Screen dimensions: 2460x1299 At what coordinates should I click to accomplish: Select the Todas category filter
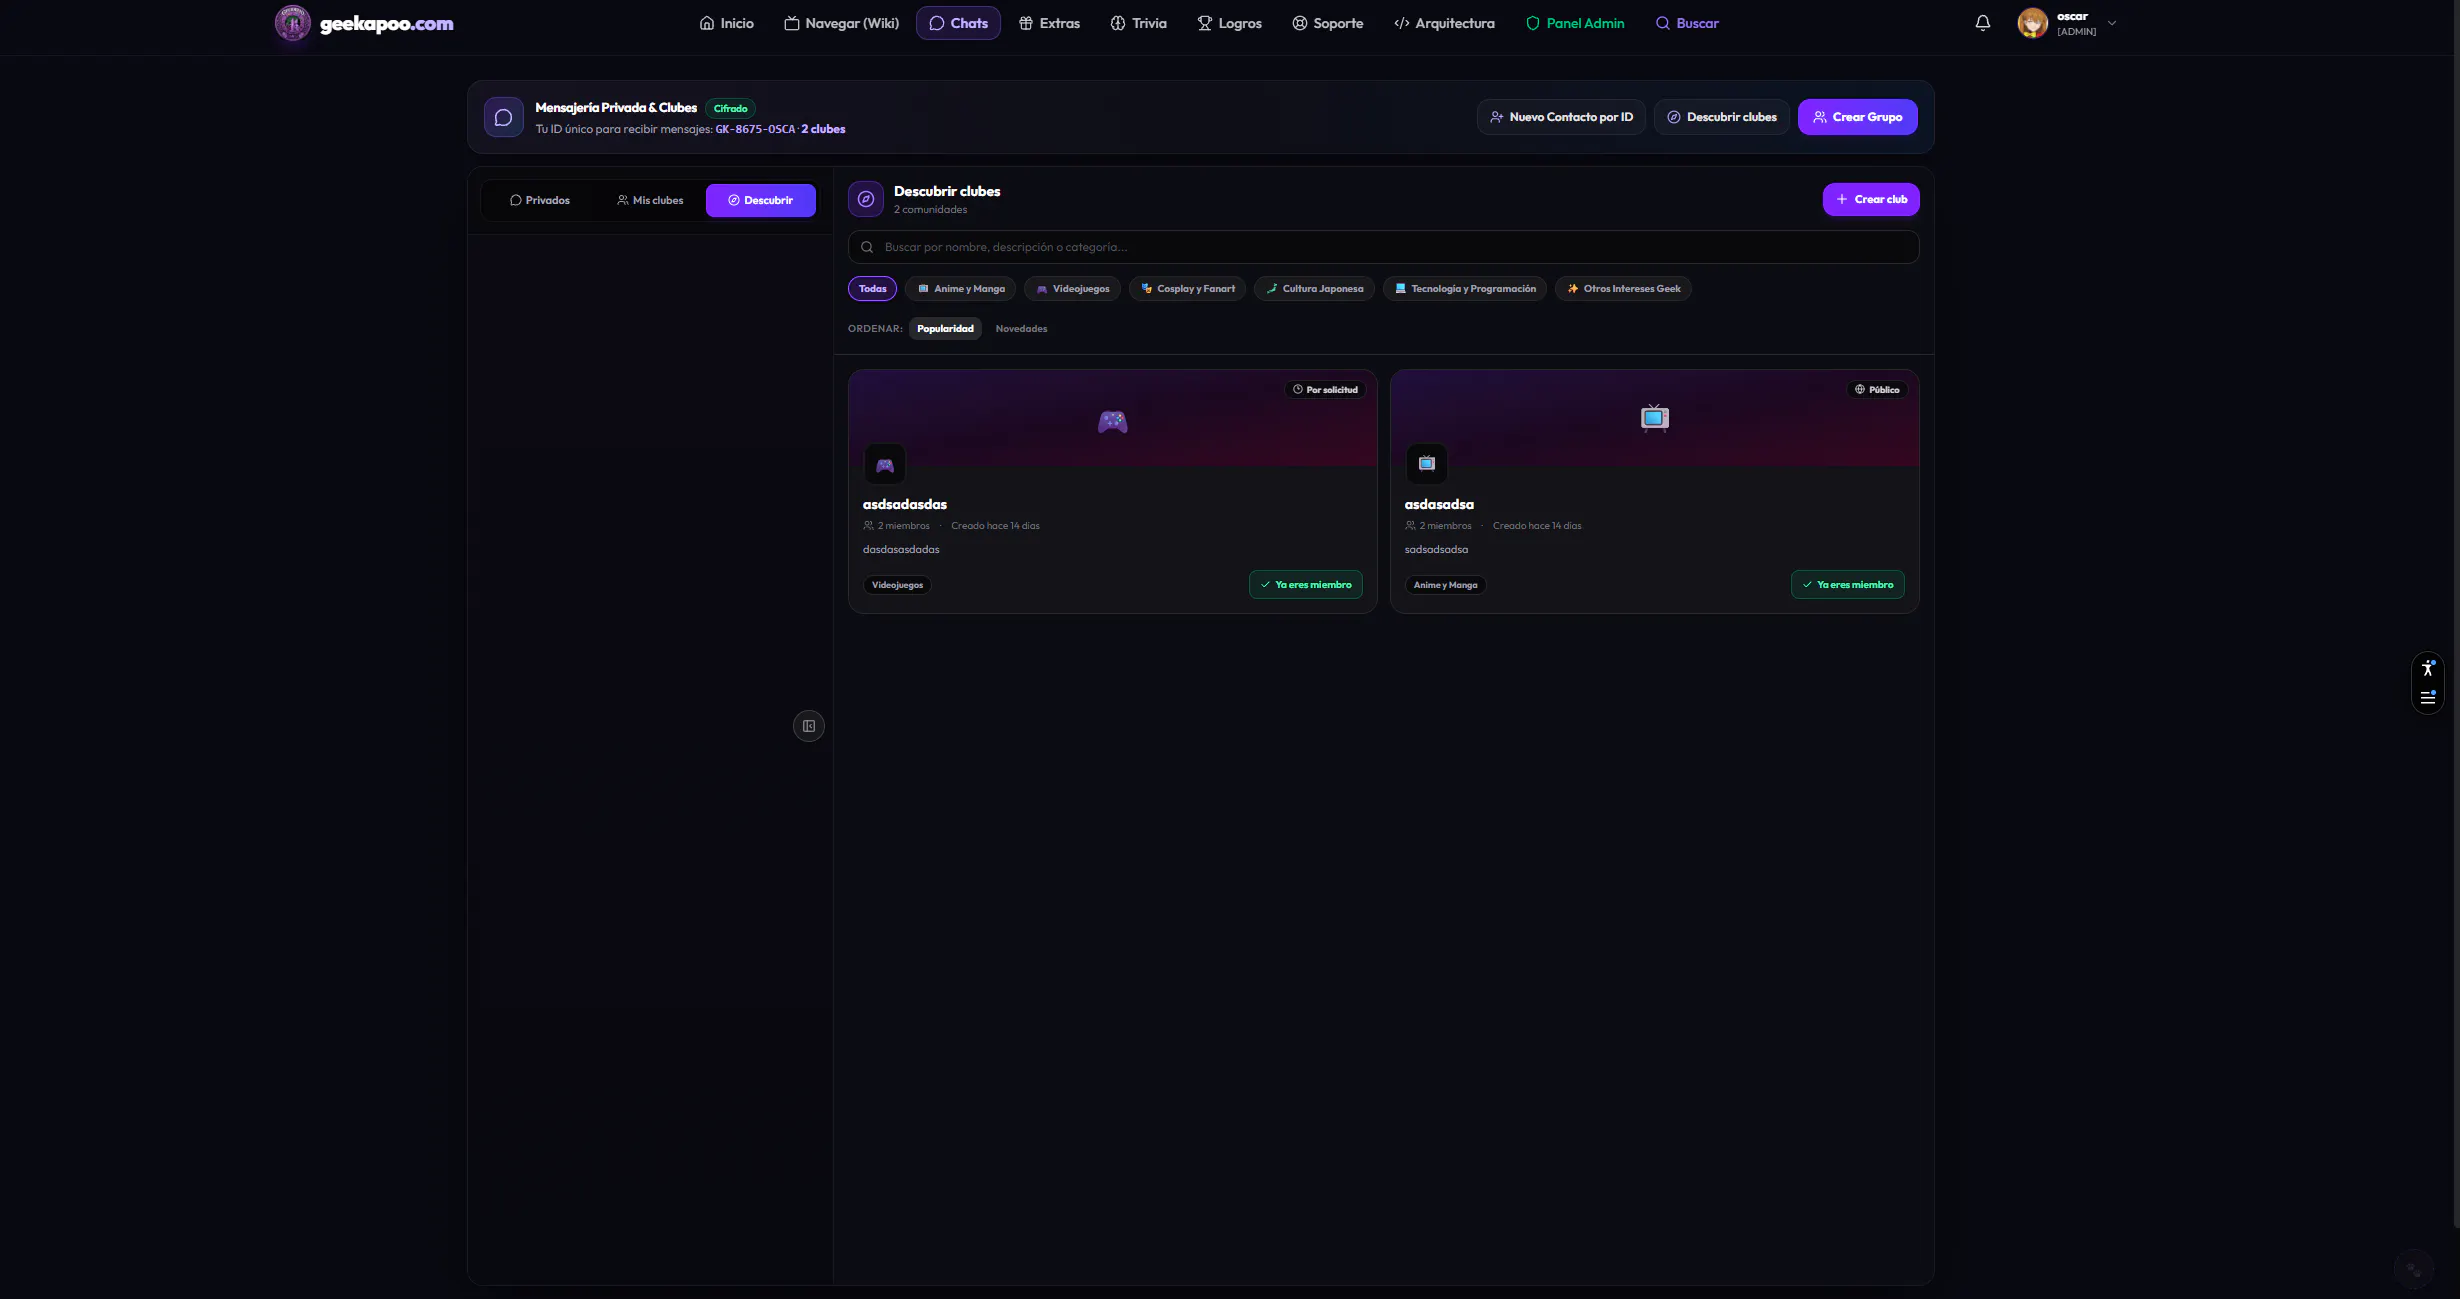tap(872, 289)
